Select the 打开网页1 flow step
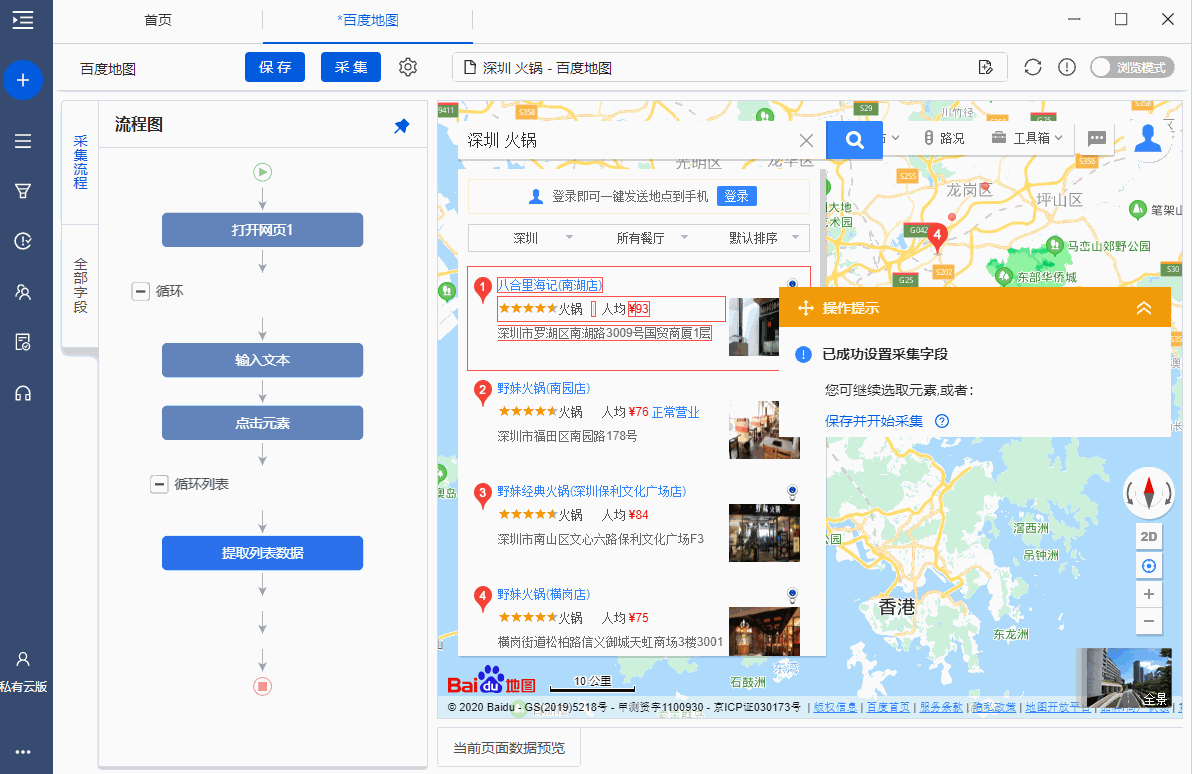 (262, 230)
